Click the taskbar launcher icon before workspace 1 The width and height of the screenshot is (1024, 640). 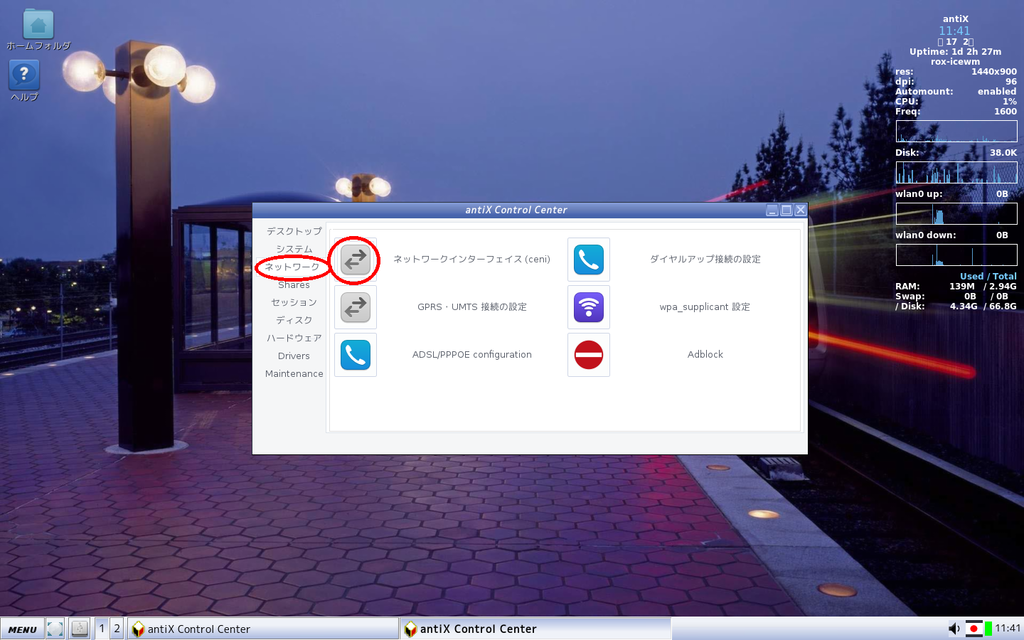click(80, 629)
